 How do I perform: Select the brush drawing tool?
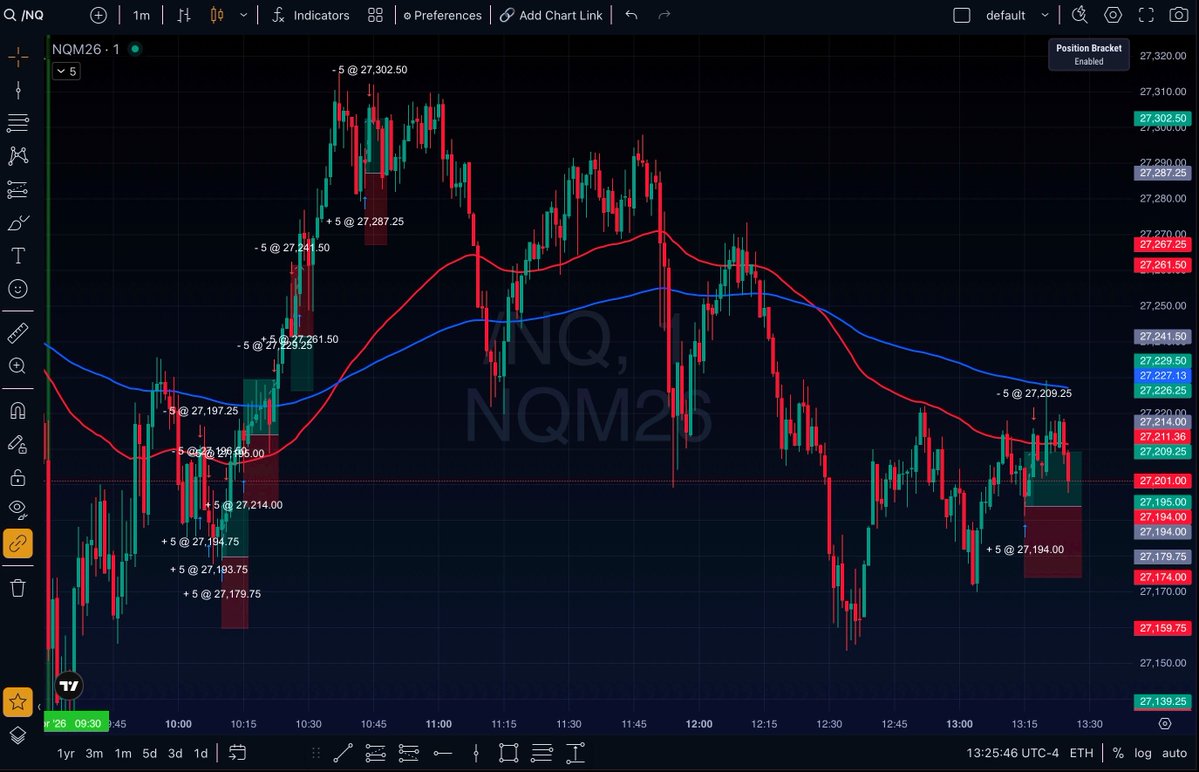[x=18, y=222]
